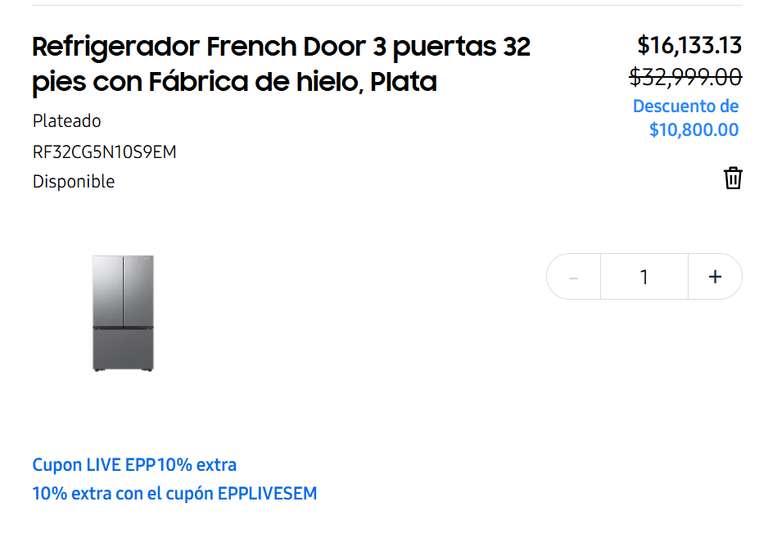Select the 'Descuento de' text above the amount
Image resolution: width=768 pixels, height=547 pixels.
click(x=686, y=106)
